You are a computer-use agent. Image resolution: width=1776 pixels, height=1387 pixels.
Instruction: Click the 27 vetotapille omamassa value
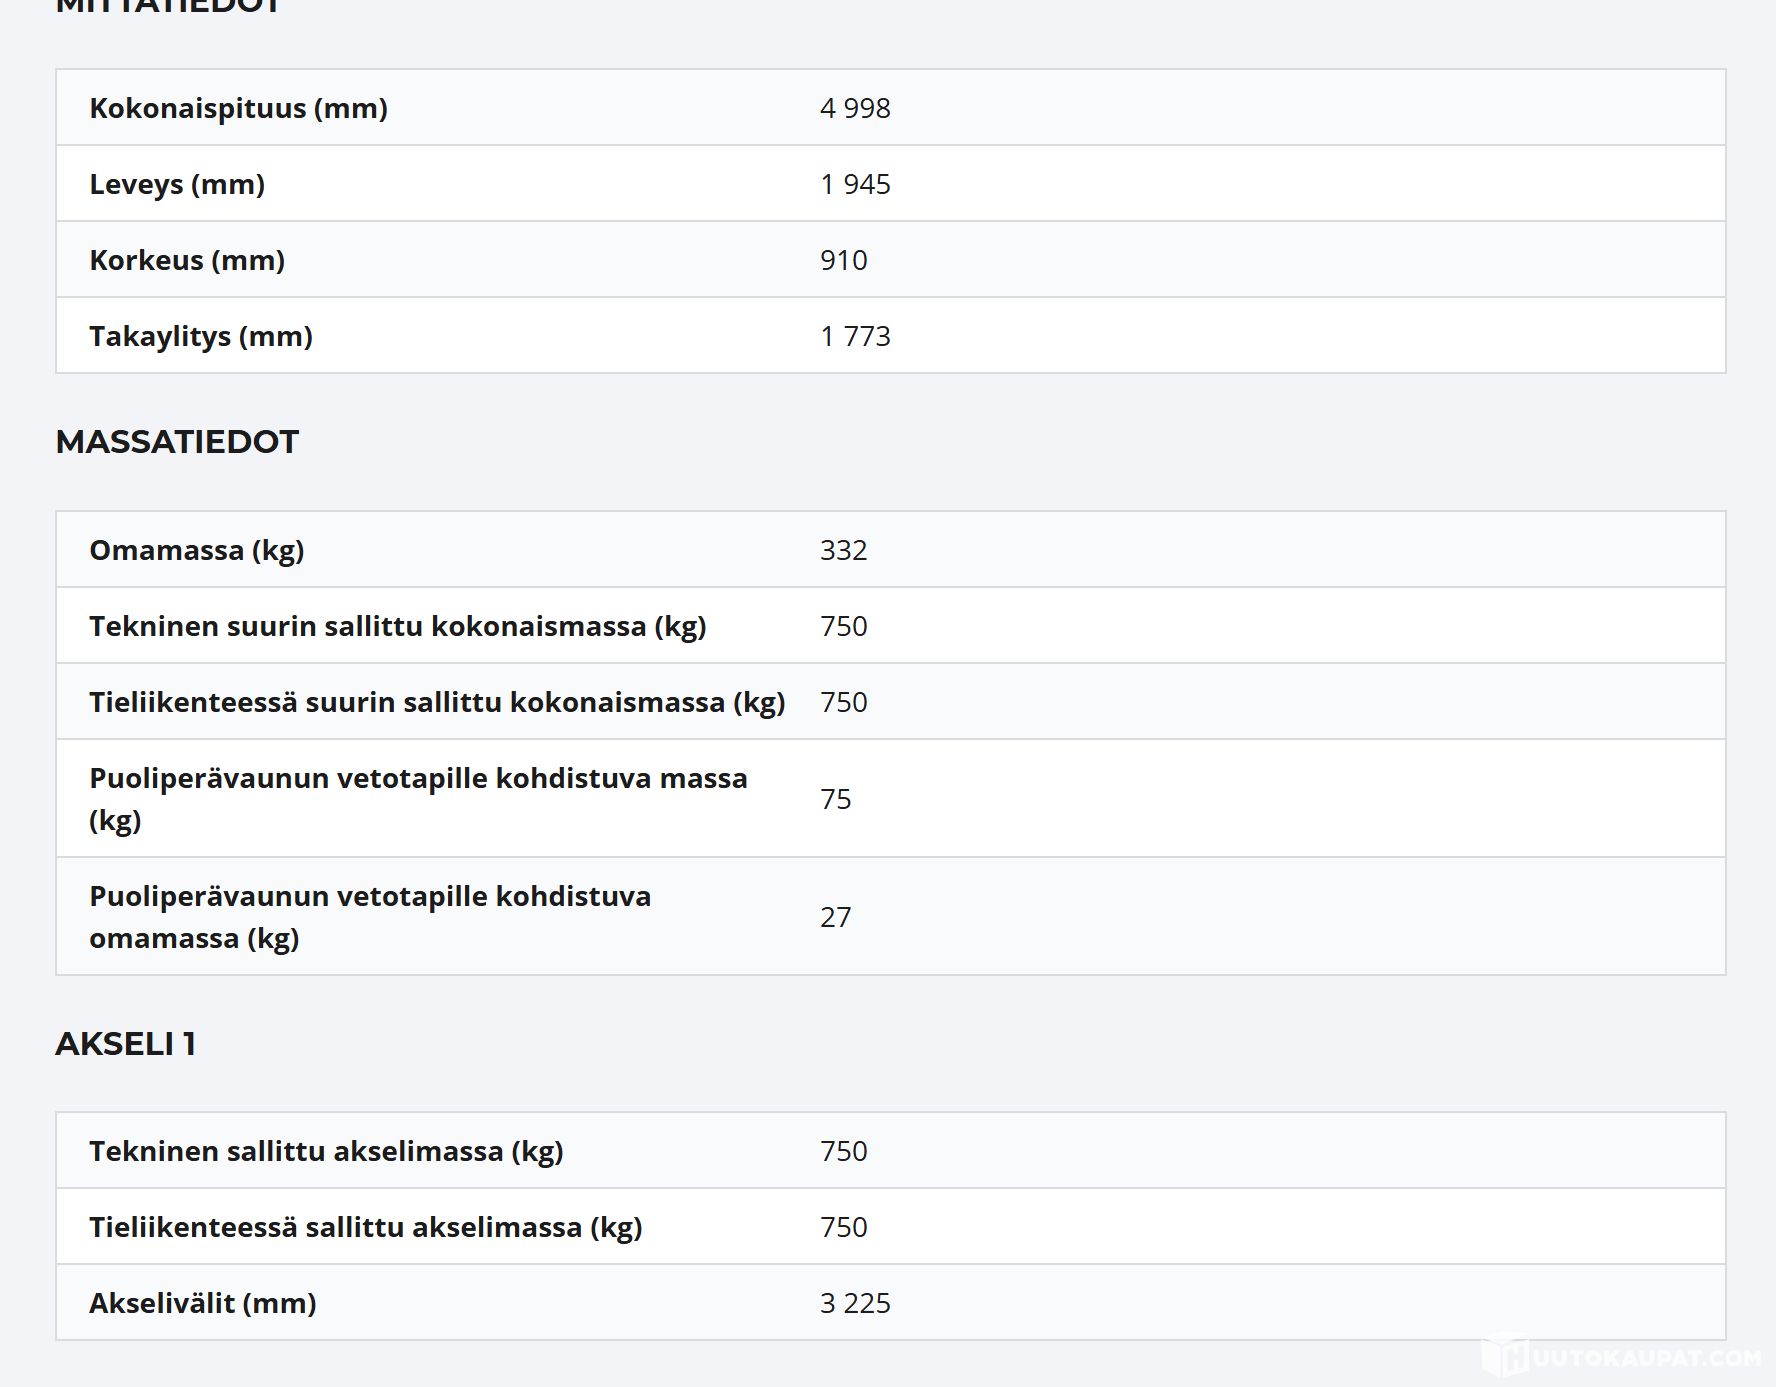835,917
